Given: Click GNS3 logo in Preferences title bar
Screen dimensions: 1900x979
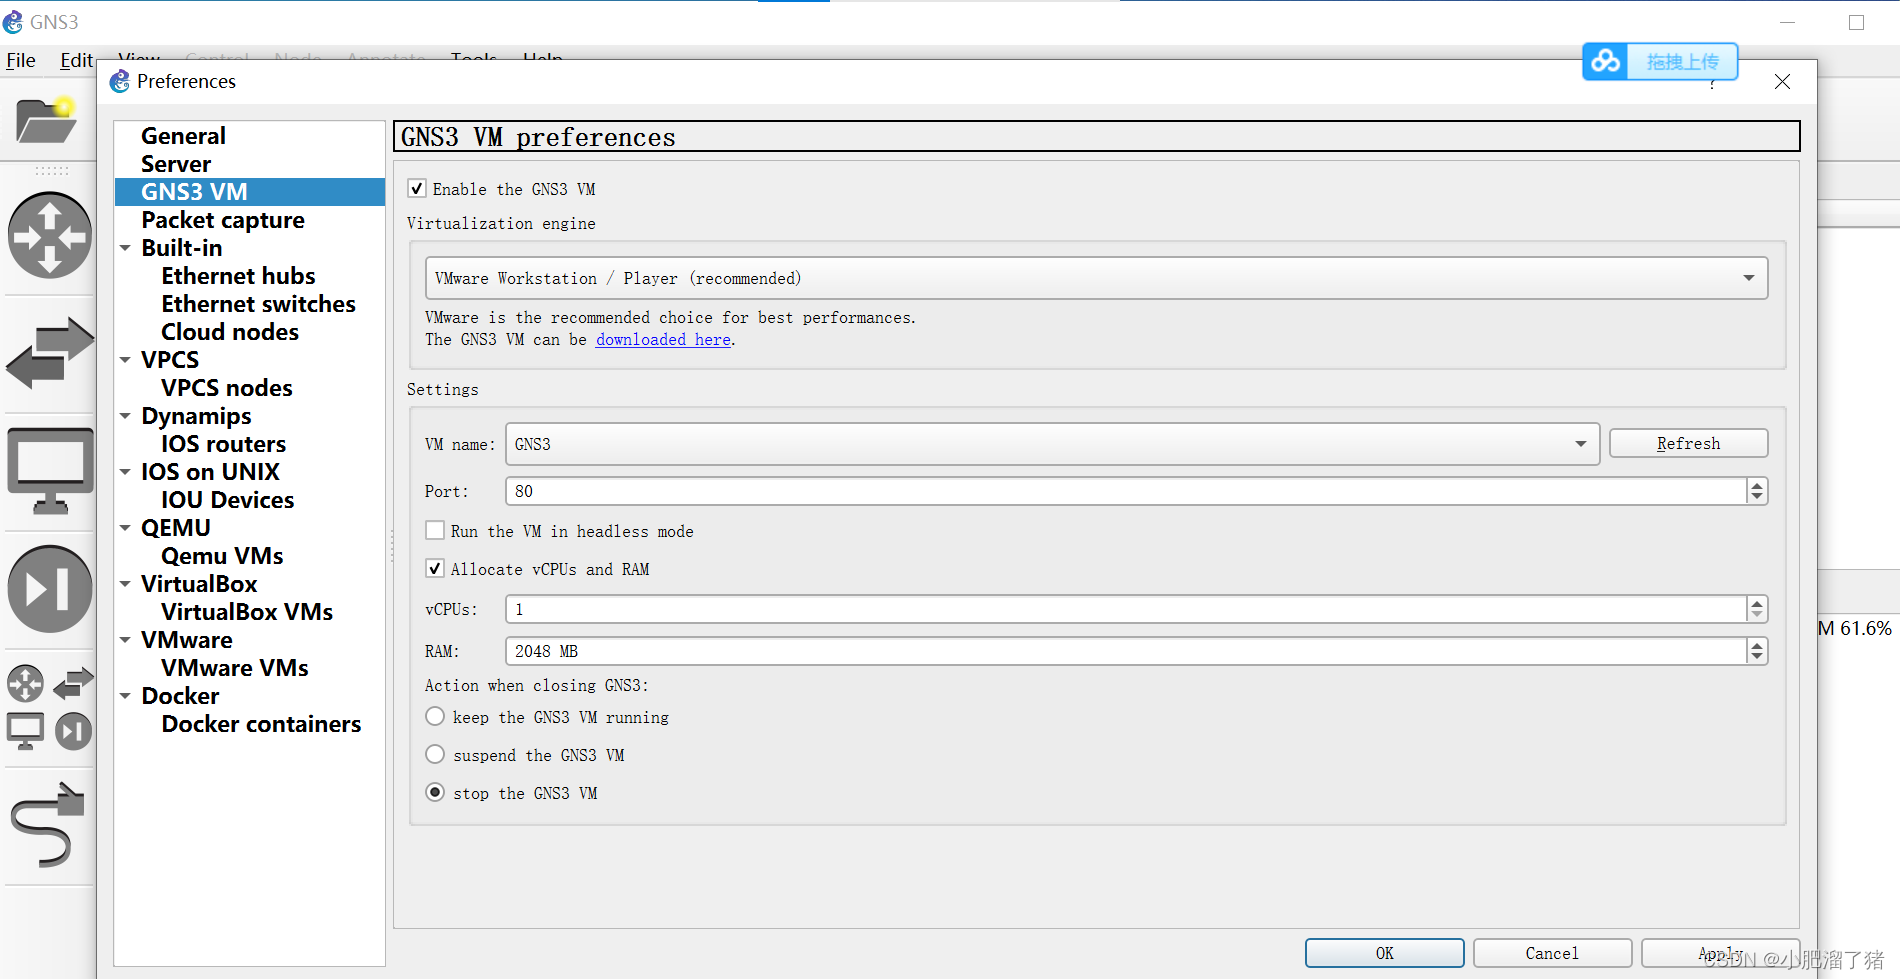Looking at the screenshot, I should [x=120, y=81].
